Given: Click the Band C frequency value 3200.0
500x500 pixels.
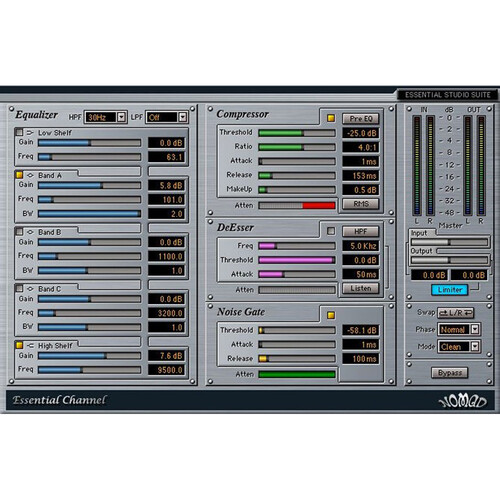Looking at the screenshot, I should pyautogui.click(x=166, y=313).
